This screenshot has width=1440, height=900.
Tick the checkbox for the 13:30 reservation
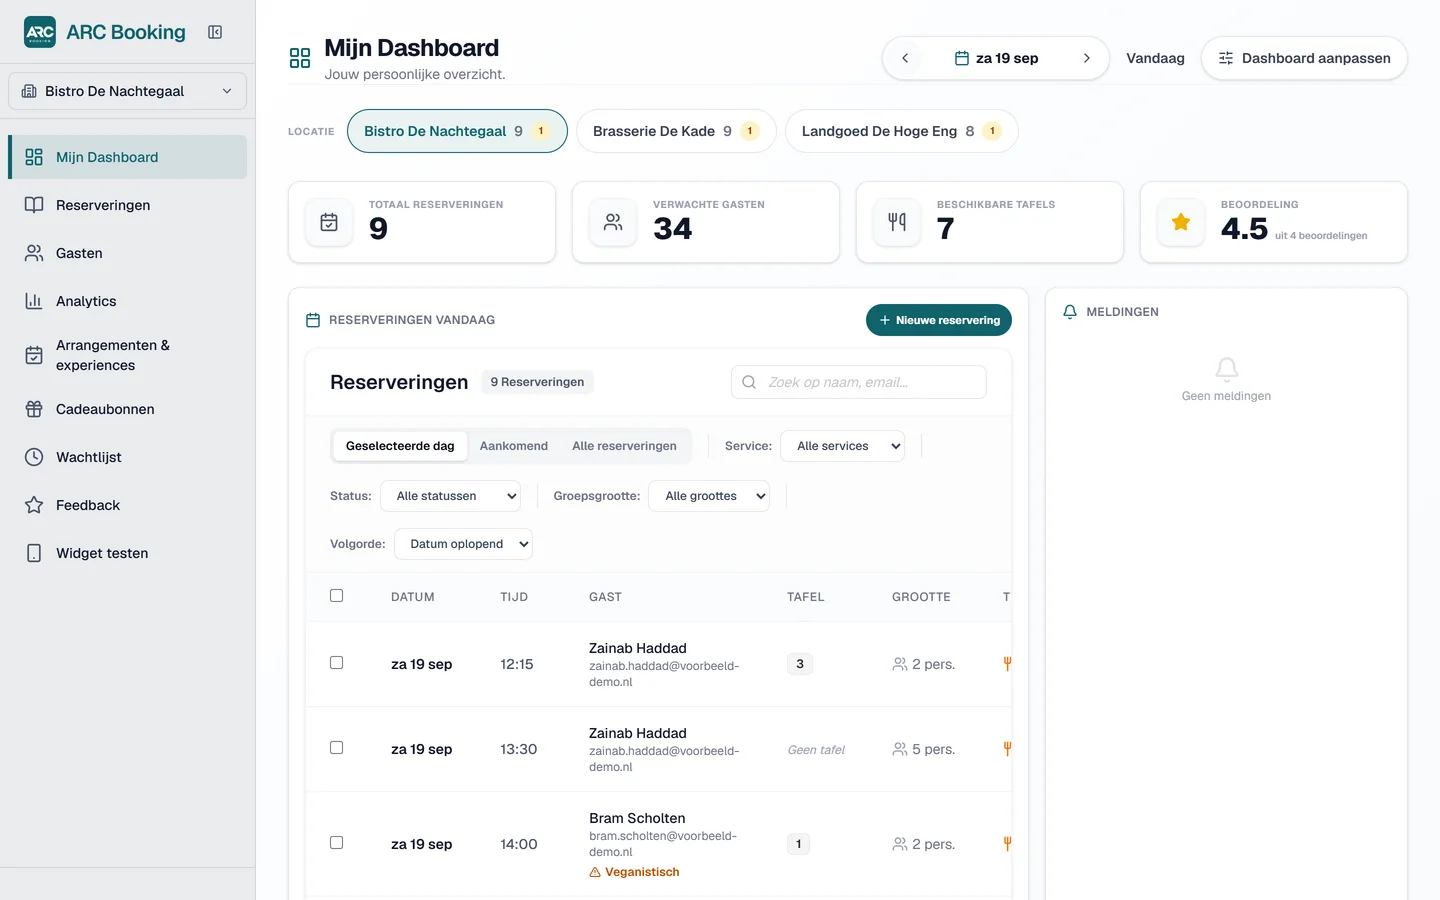[336, 748]
